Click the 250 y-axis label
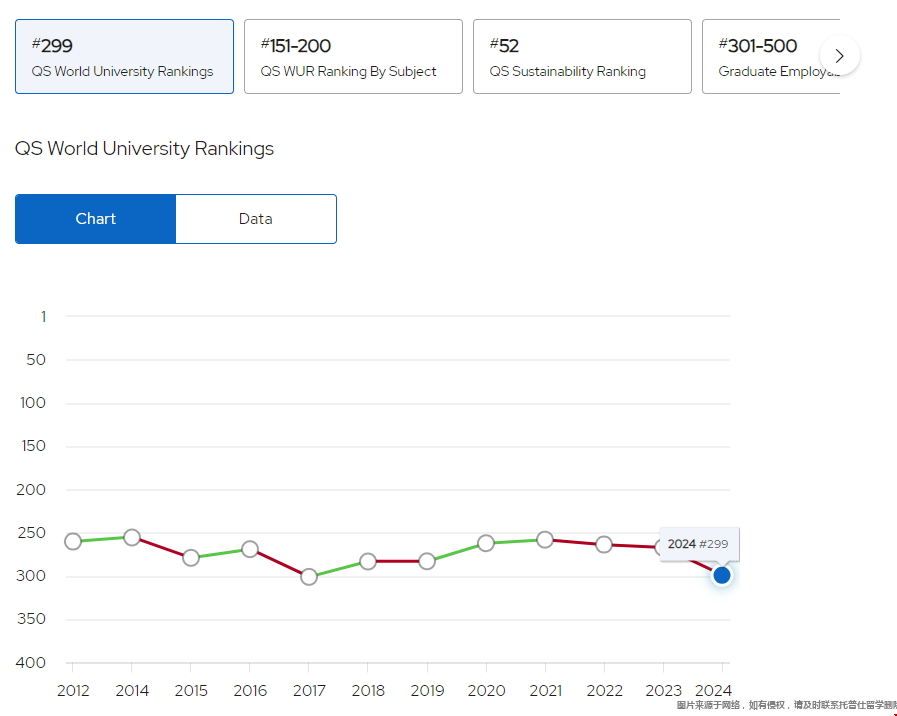Image resolution: width=897 pixels, height=716 pixels. point(33,533)
